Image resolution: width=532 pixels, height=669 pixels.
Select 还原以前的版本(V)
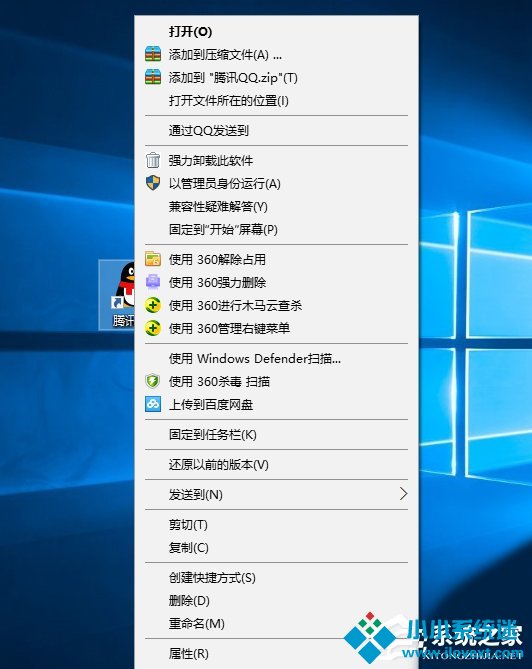click(276, 464)
